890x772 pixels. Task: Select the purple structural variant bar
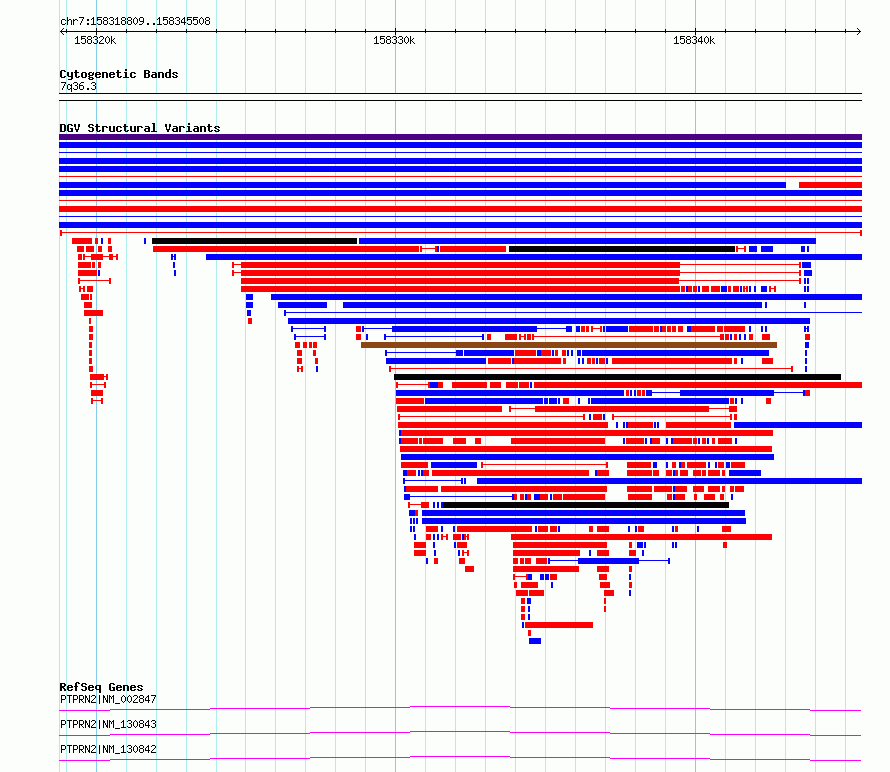[460, 137]
